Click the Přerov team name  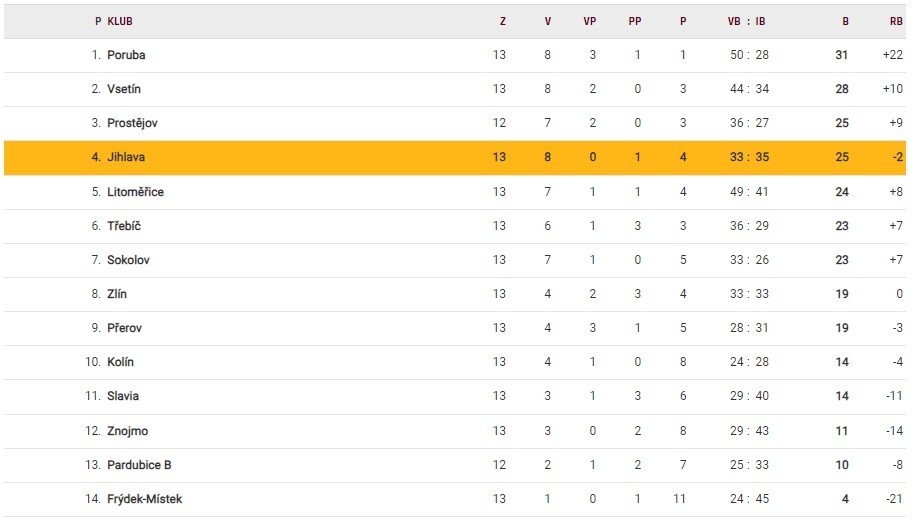coord(120,328)
